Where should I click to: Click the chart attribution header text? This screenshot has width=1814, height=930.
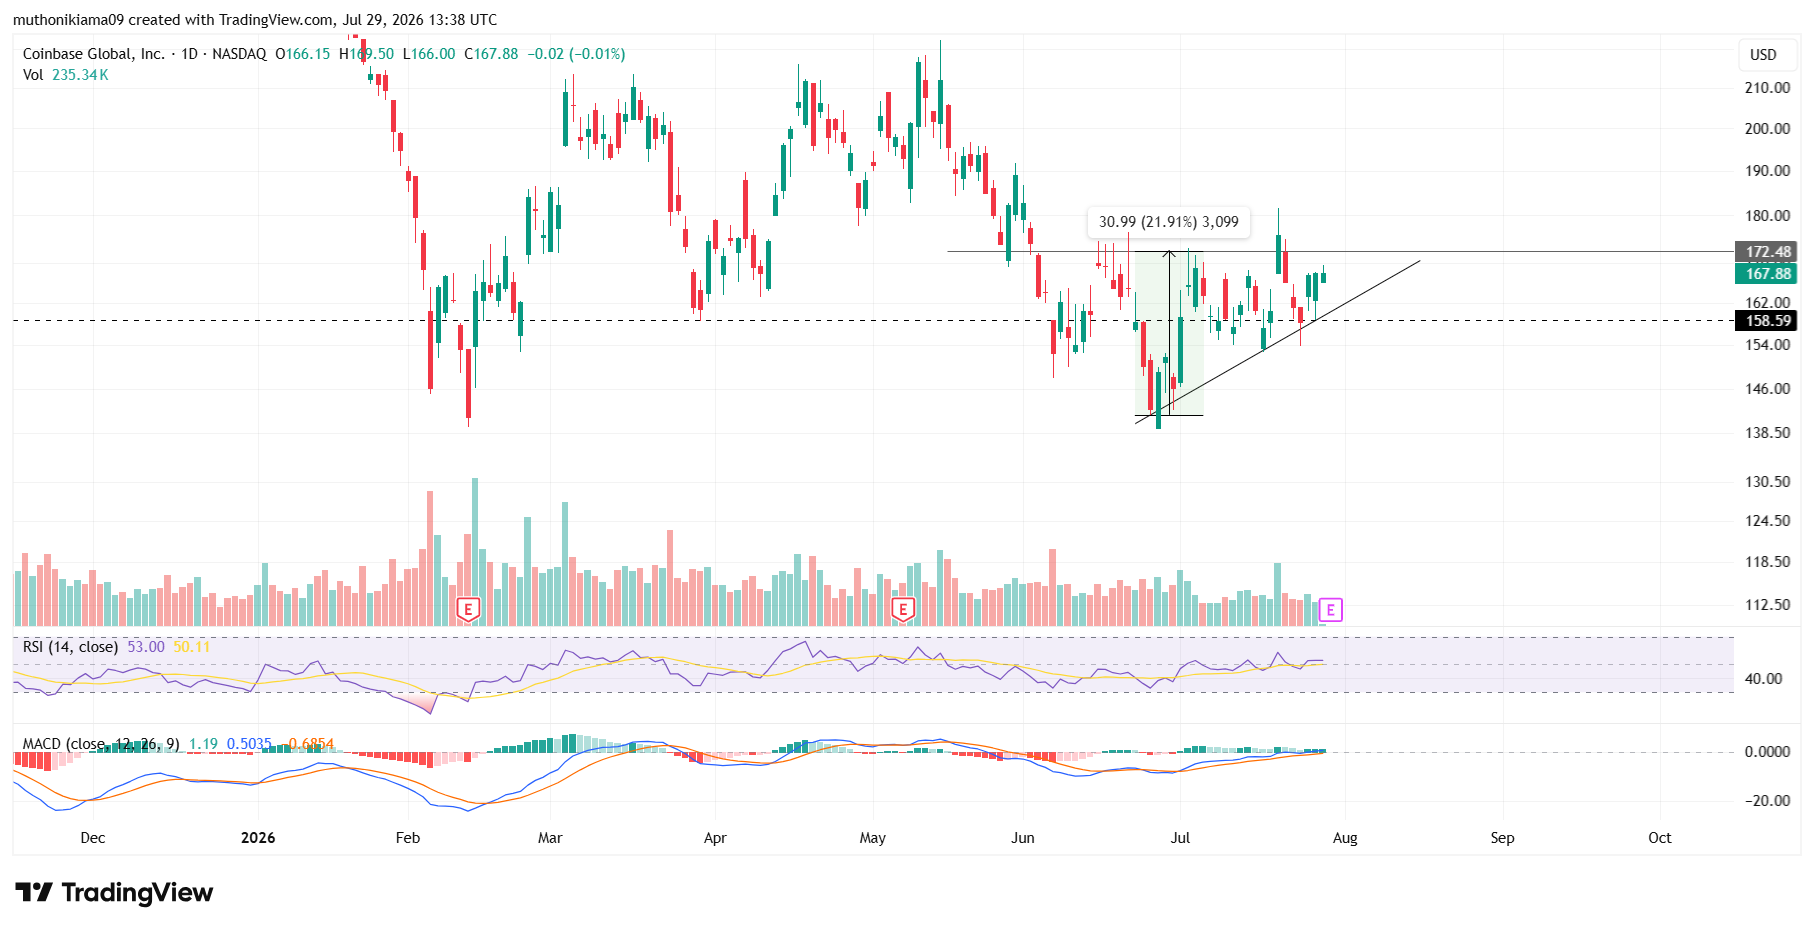click(255, 20)
